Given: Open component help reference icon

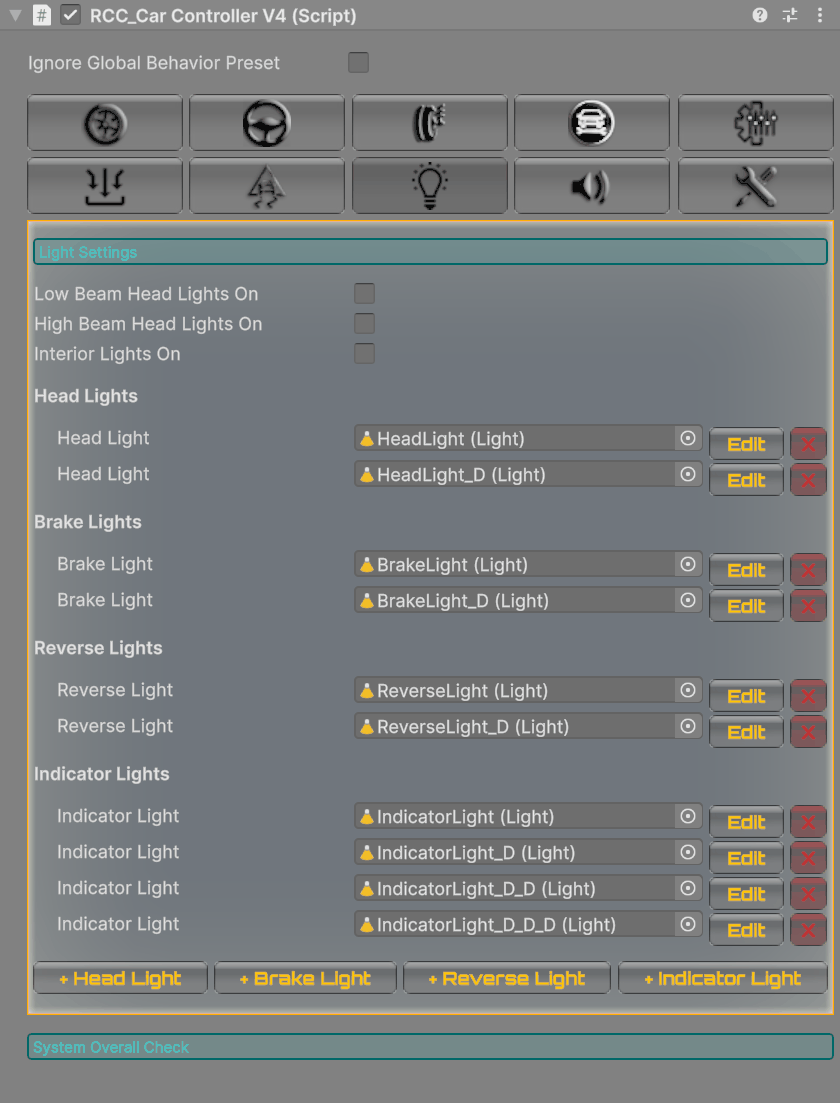Looking at the screenshot, I should tap(760, 15).
